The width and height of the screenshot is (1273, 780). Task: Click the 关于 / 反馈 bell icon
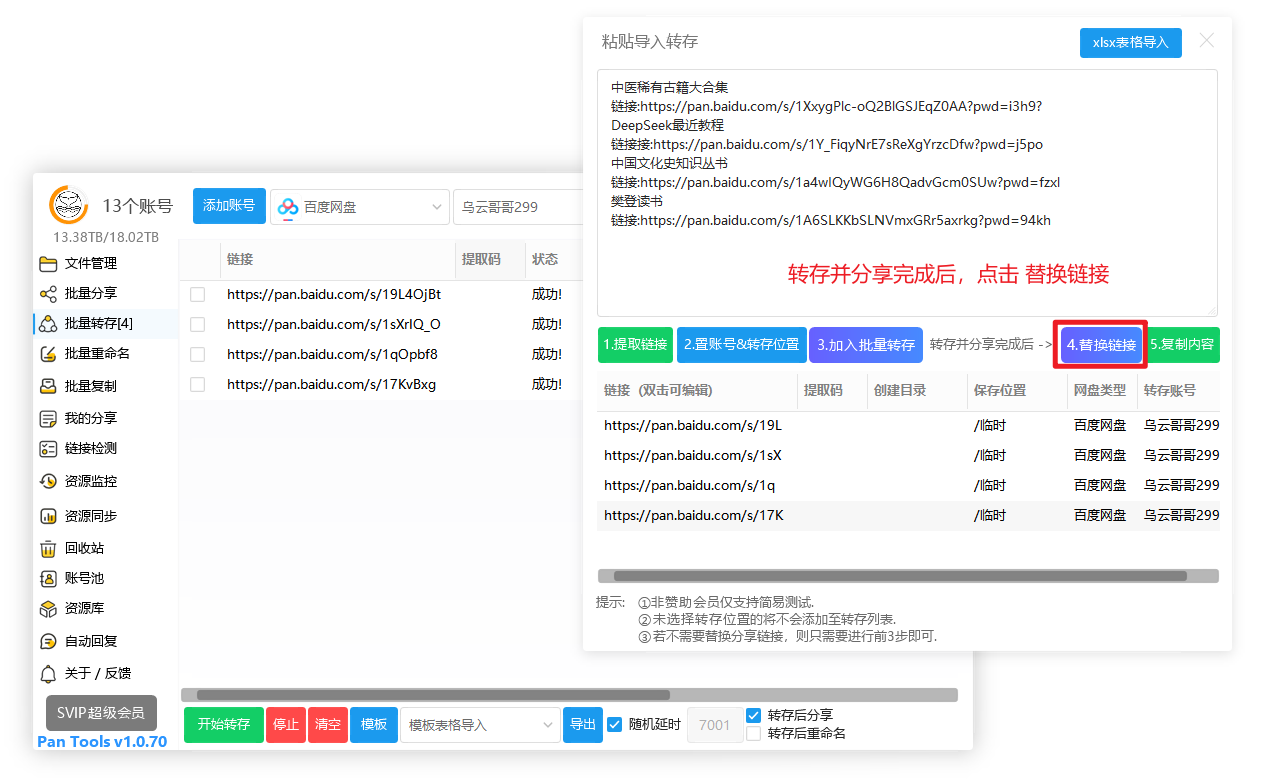(48, 673)
